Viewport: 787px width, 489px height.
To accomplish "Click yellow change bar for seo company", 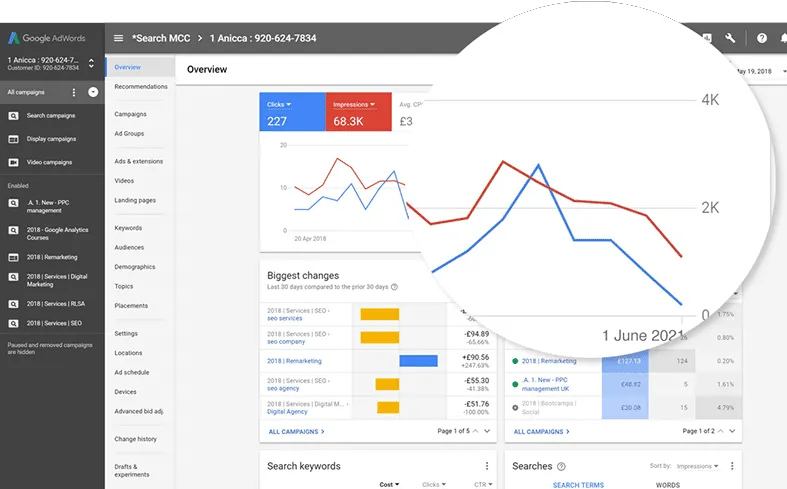I will coord(380,337).
